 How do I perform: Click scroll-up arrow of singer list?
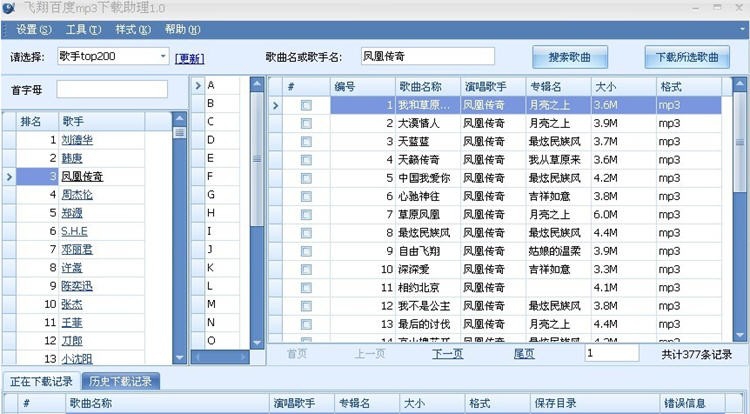pos(179,118)
